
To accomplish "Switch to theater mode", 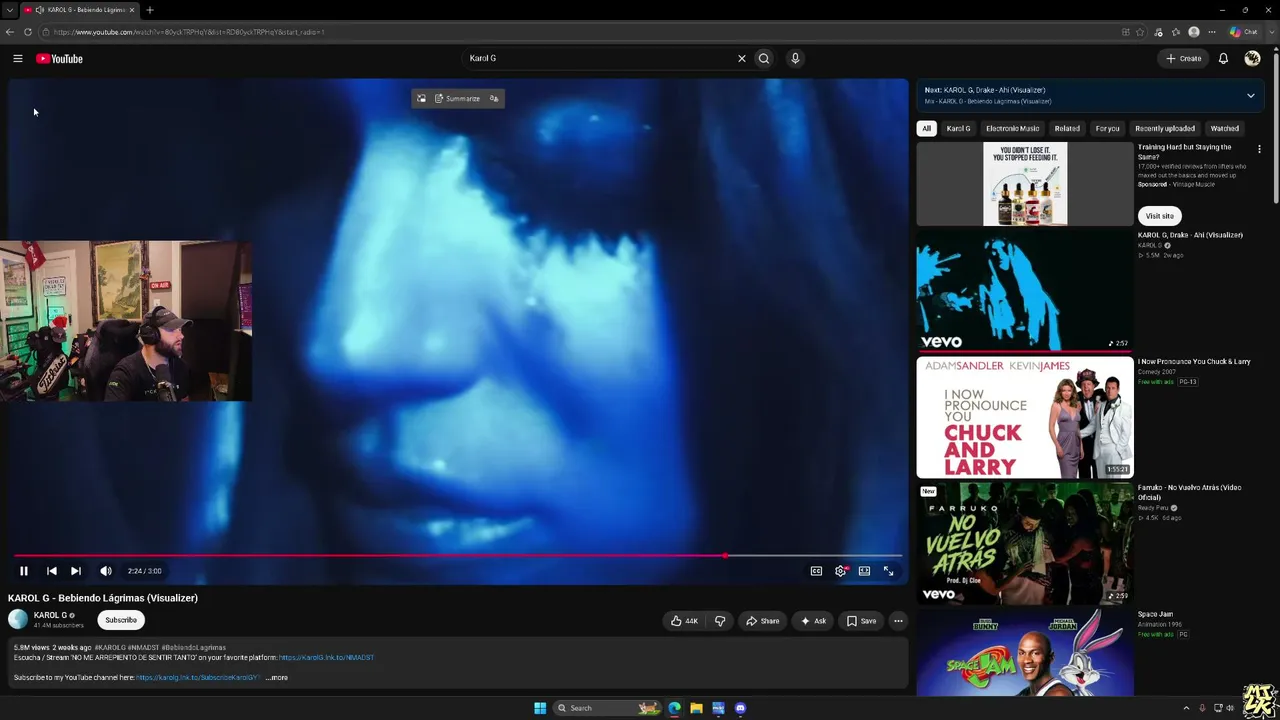I will tap(864, 571).
